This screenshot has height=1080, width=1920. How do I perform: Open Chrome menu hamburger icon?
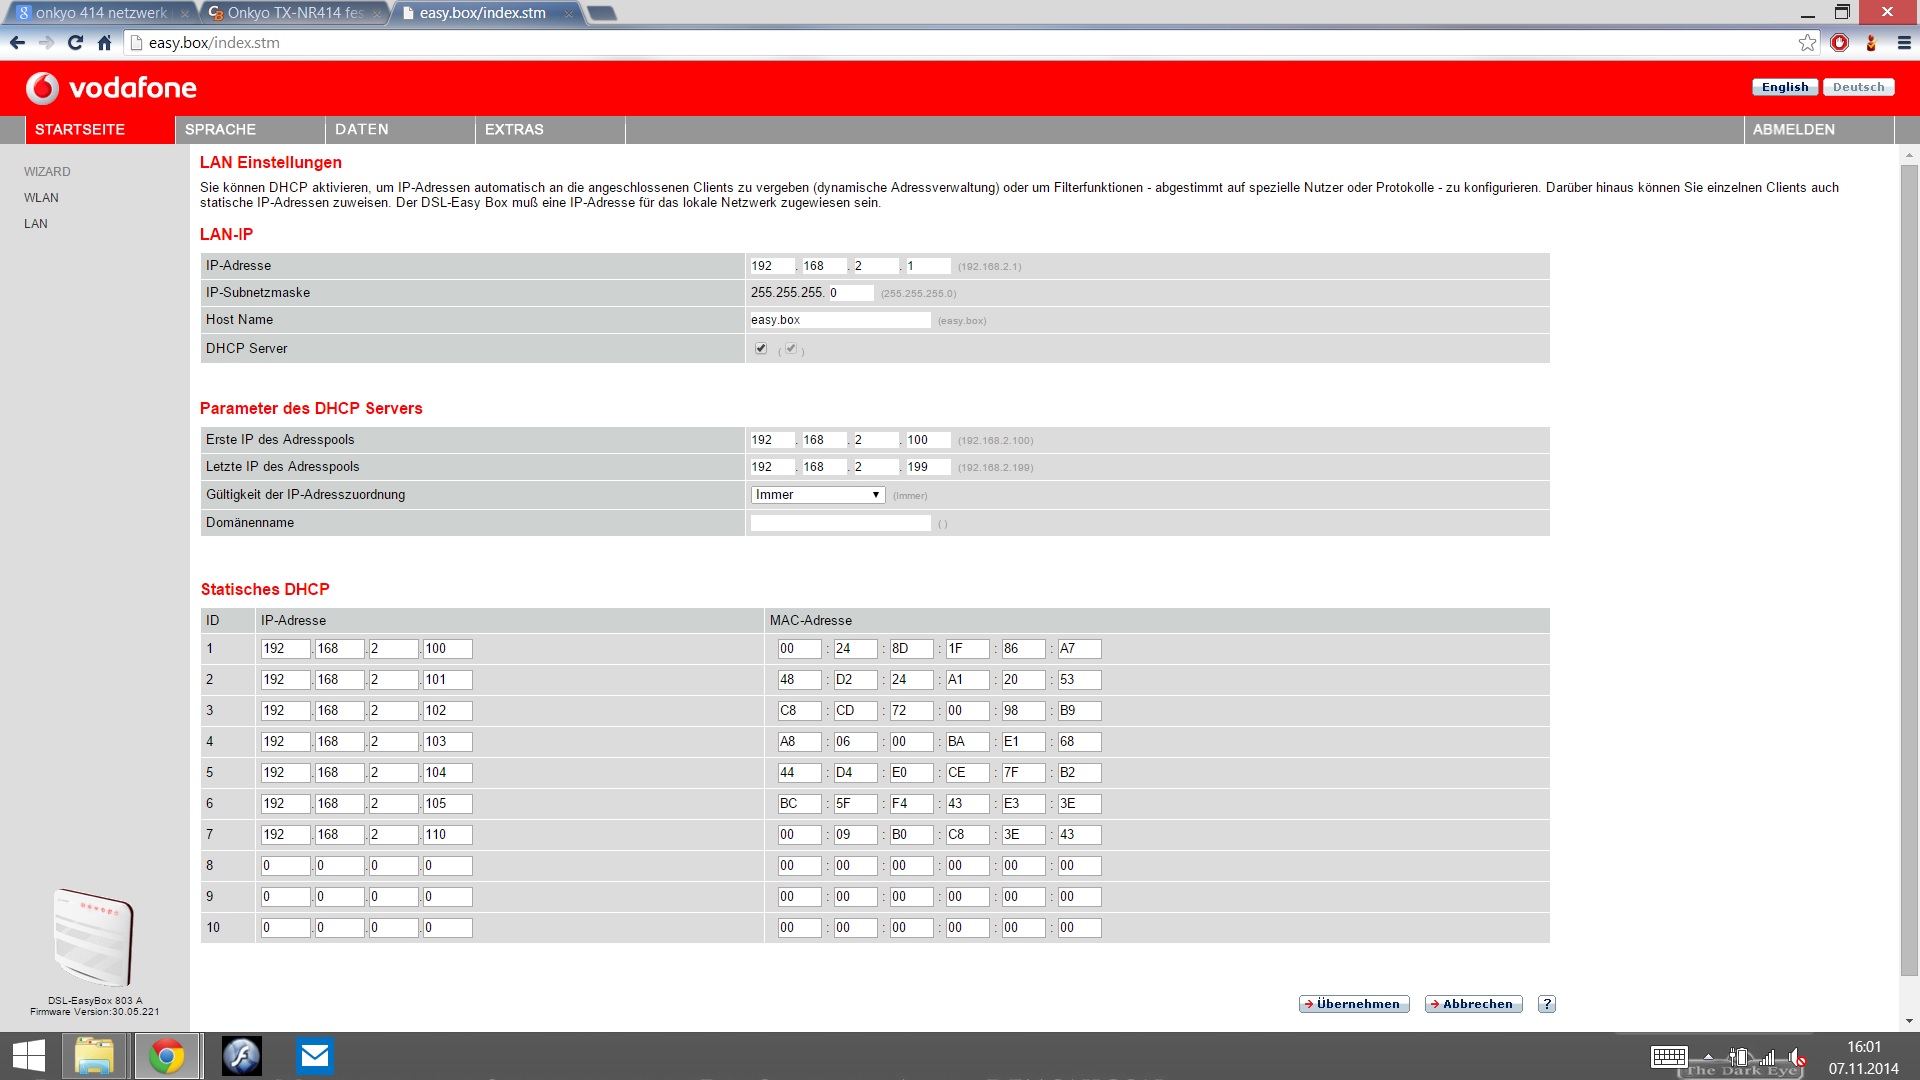[x=1903, y=42]
